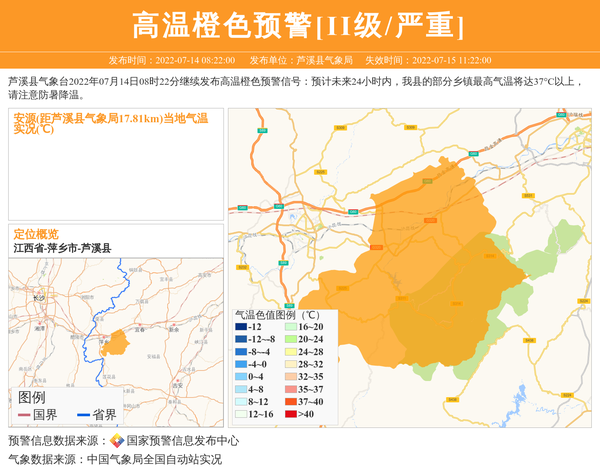
Task: Select the >40 red temperature swatch
Action: pyautogui.click(x=292, y=413)
